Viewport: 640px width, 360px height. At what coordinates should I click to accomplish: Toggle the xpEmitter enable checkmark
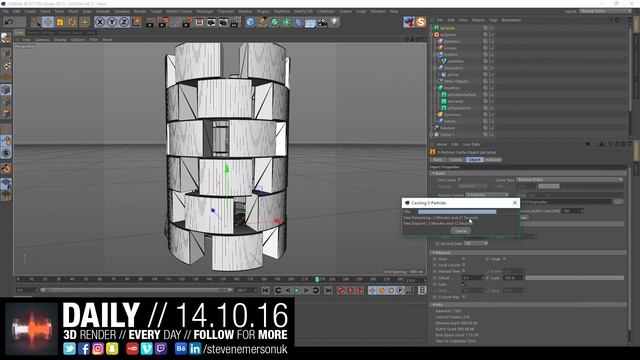pos(492,61)
